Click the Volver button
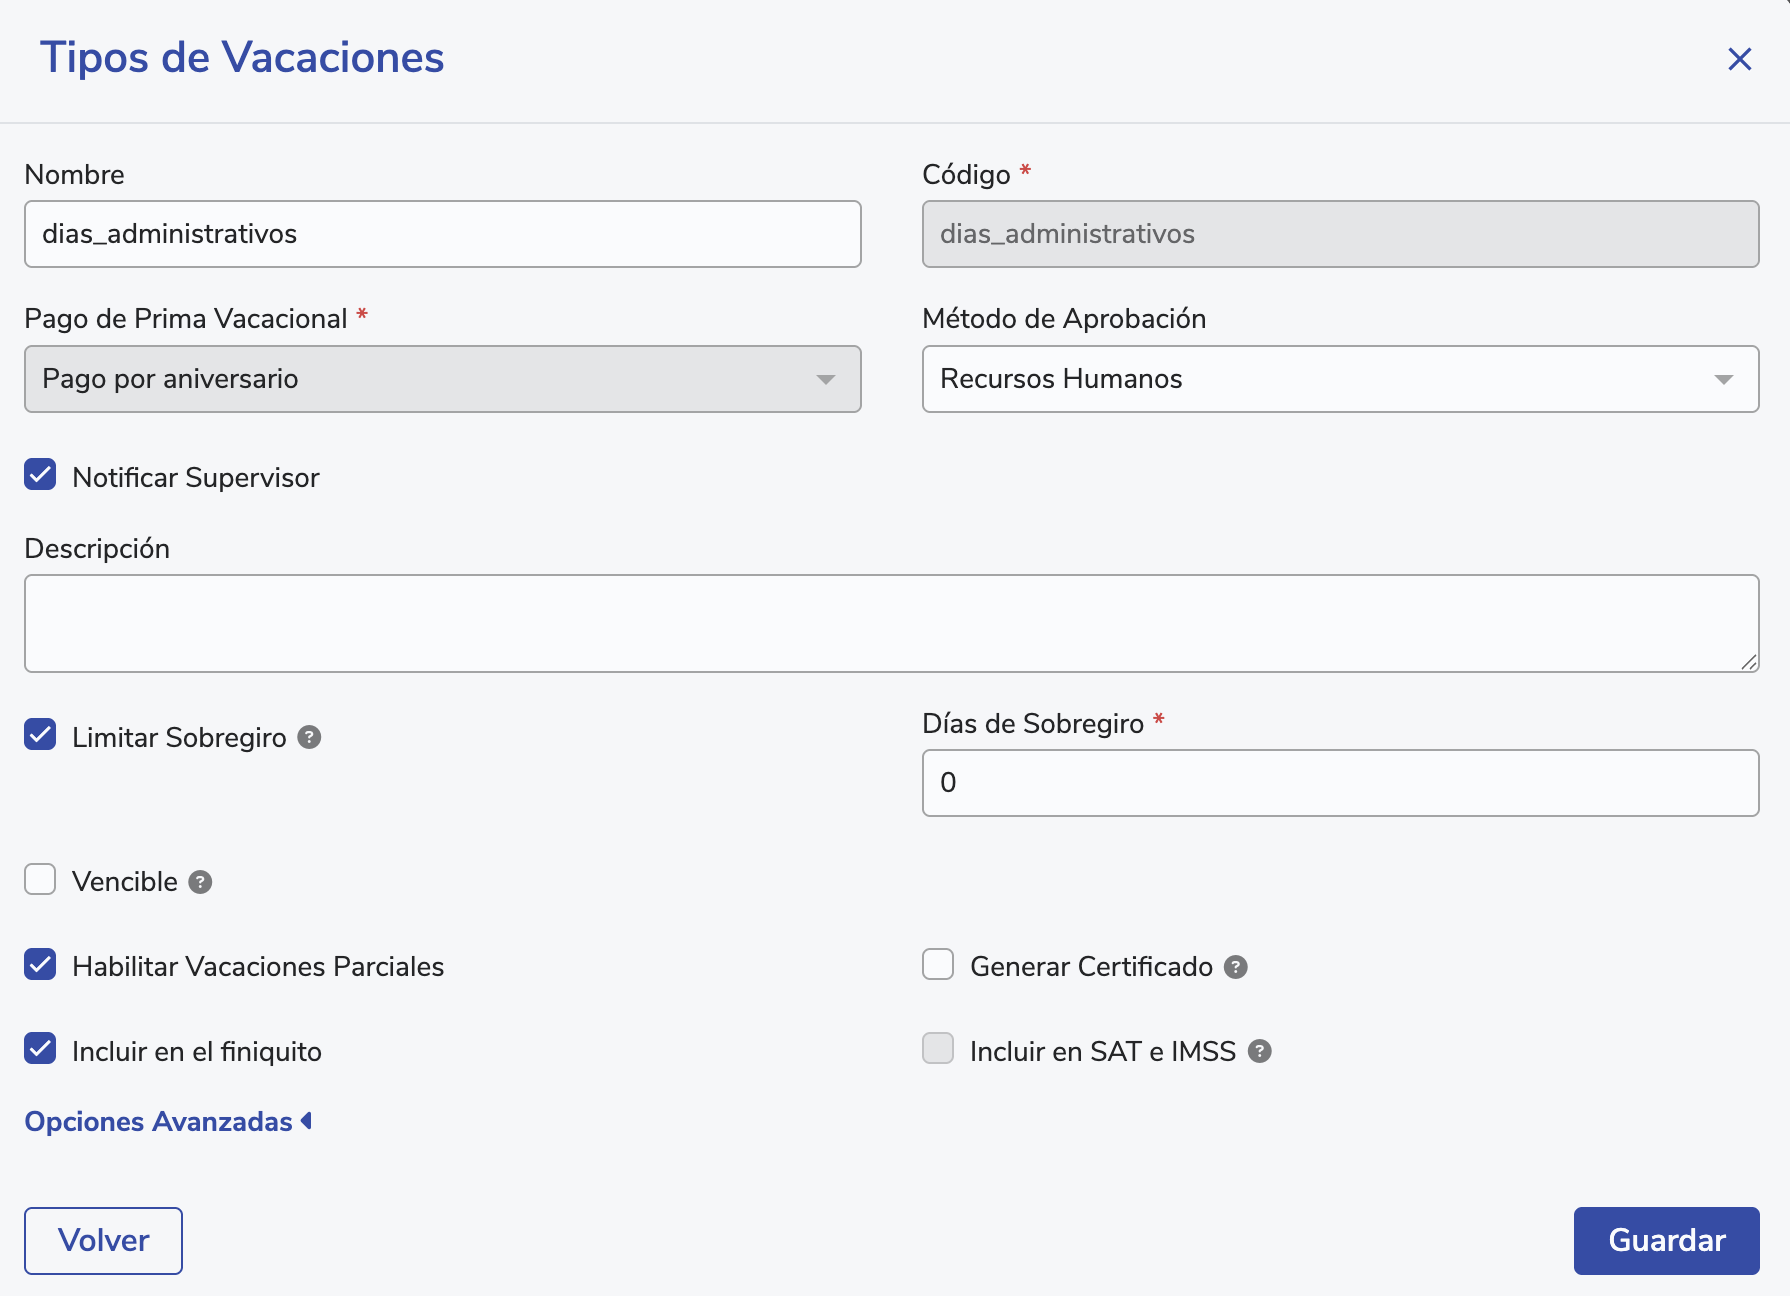This screenshot has width=1790, height=1296. (103, 1241)
